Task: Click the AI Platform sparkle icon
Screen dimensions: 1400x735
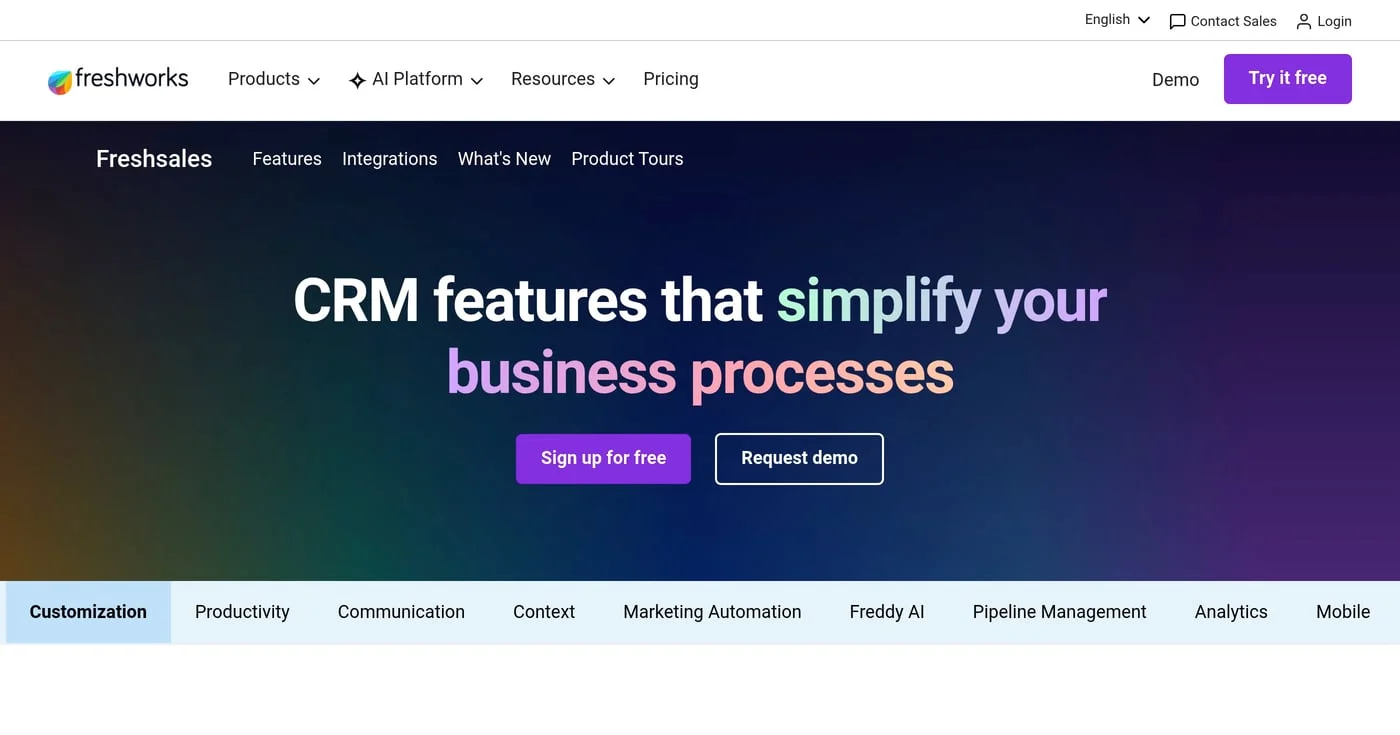Action: click(357, 80)
